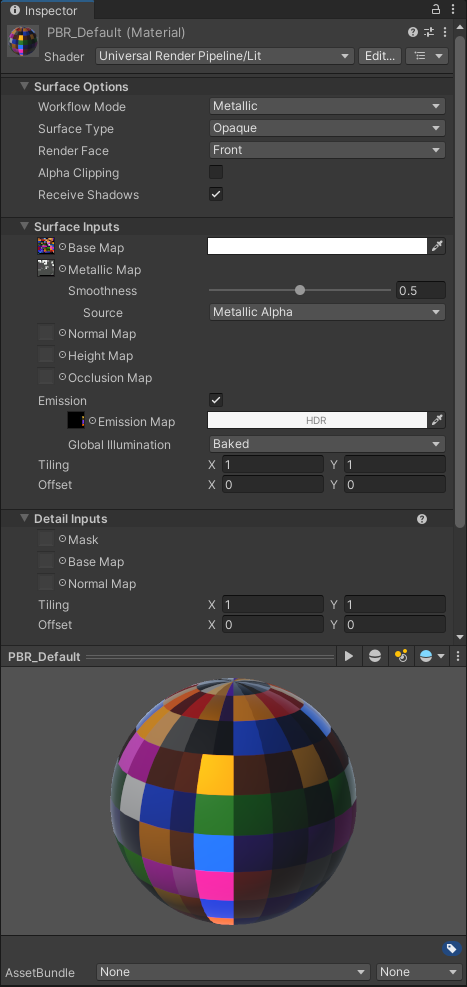This screenshot has height=987, width=467.
Task: Open Workflow Mode dropdown
Action: point(327,106)
